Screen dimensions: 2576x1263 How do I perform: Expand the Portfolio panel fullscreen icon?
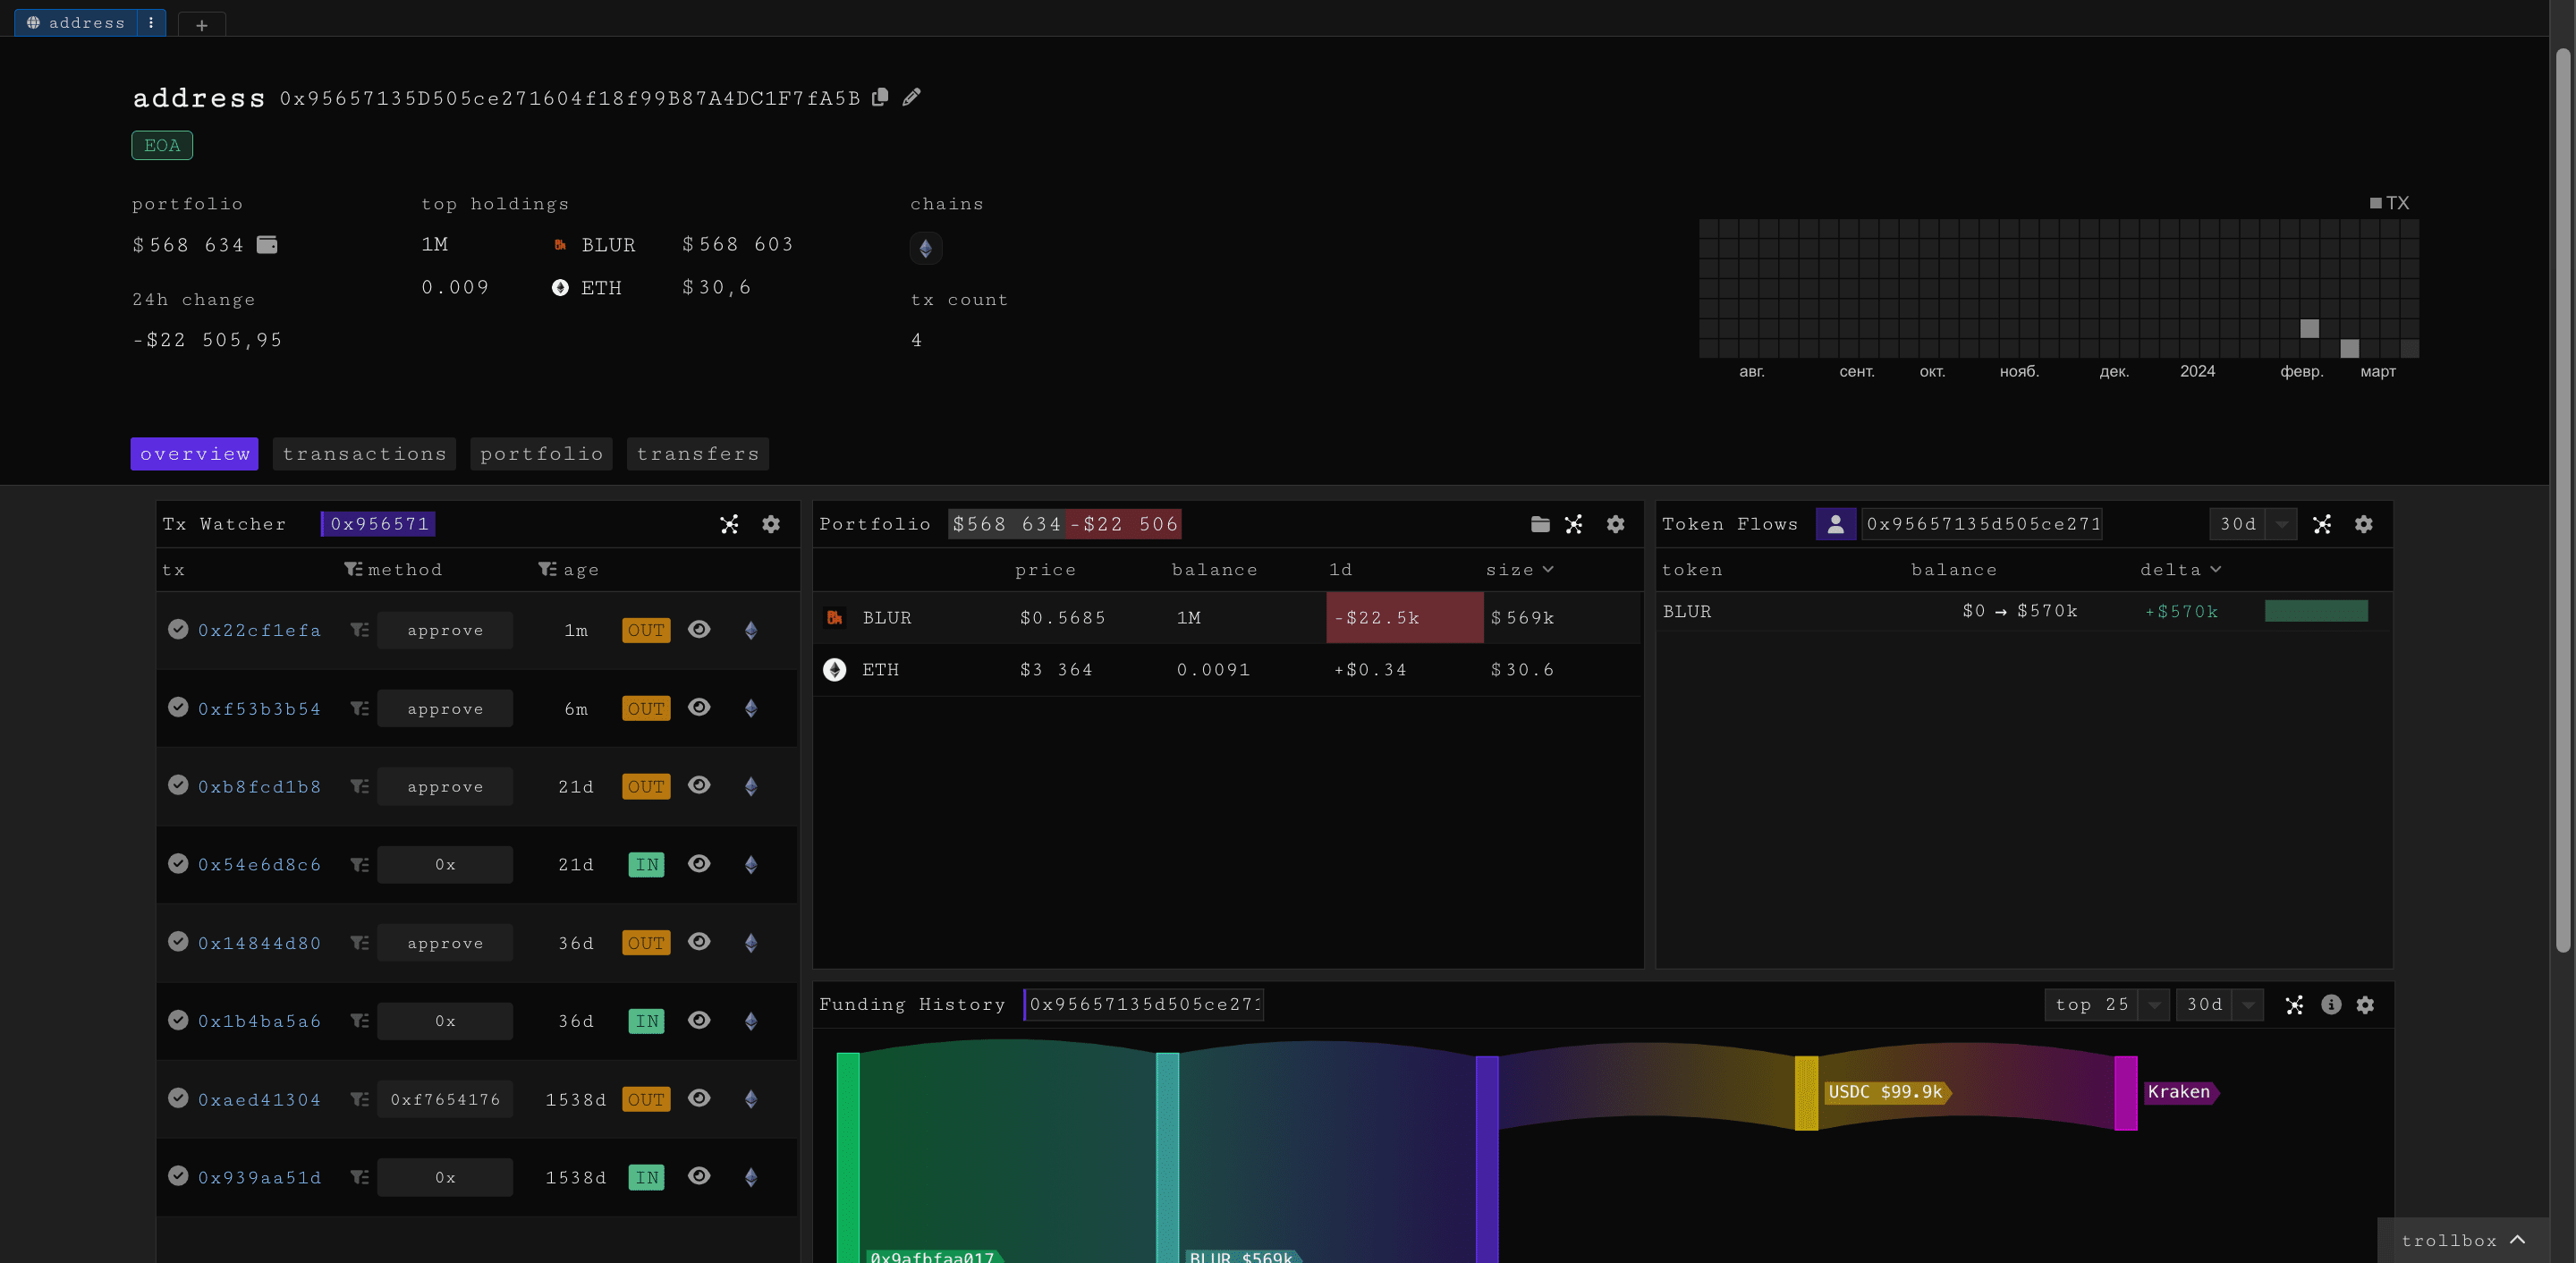pos(1574,524)
